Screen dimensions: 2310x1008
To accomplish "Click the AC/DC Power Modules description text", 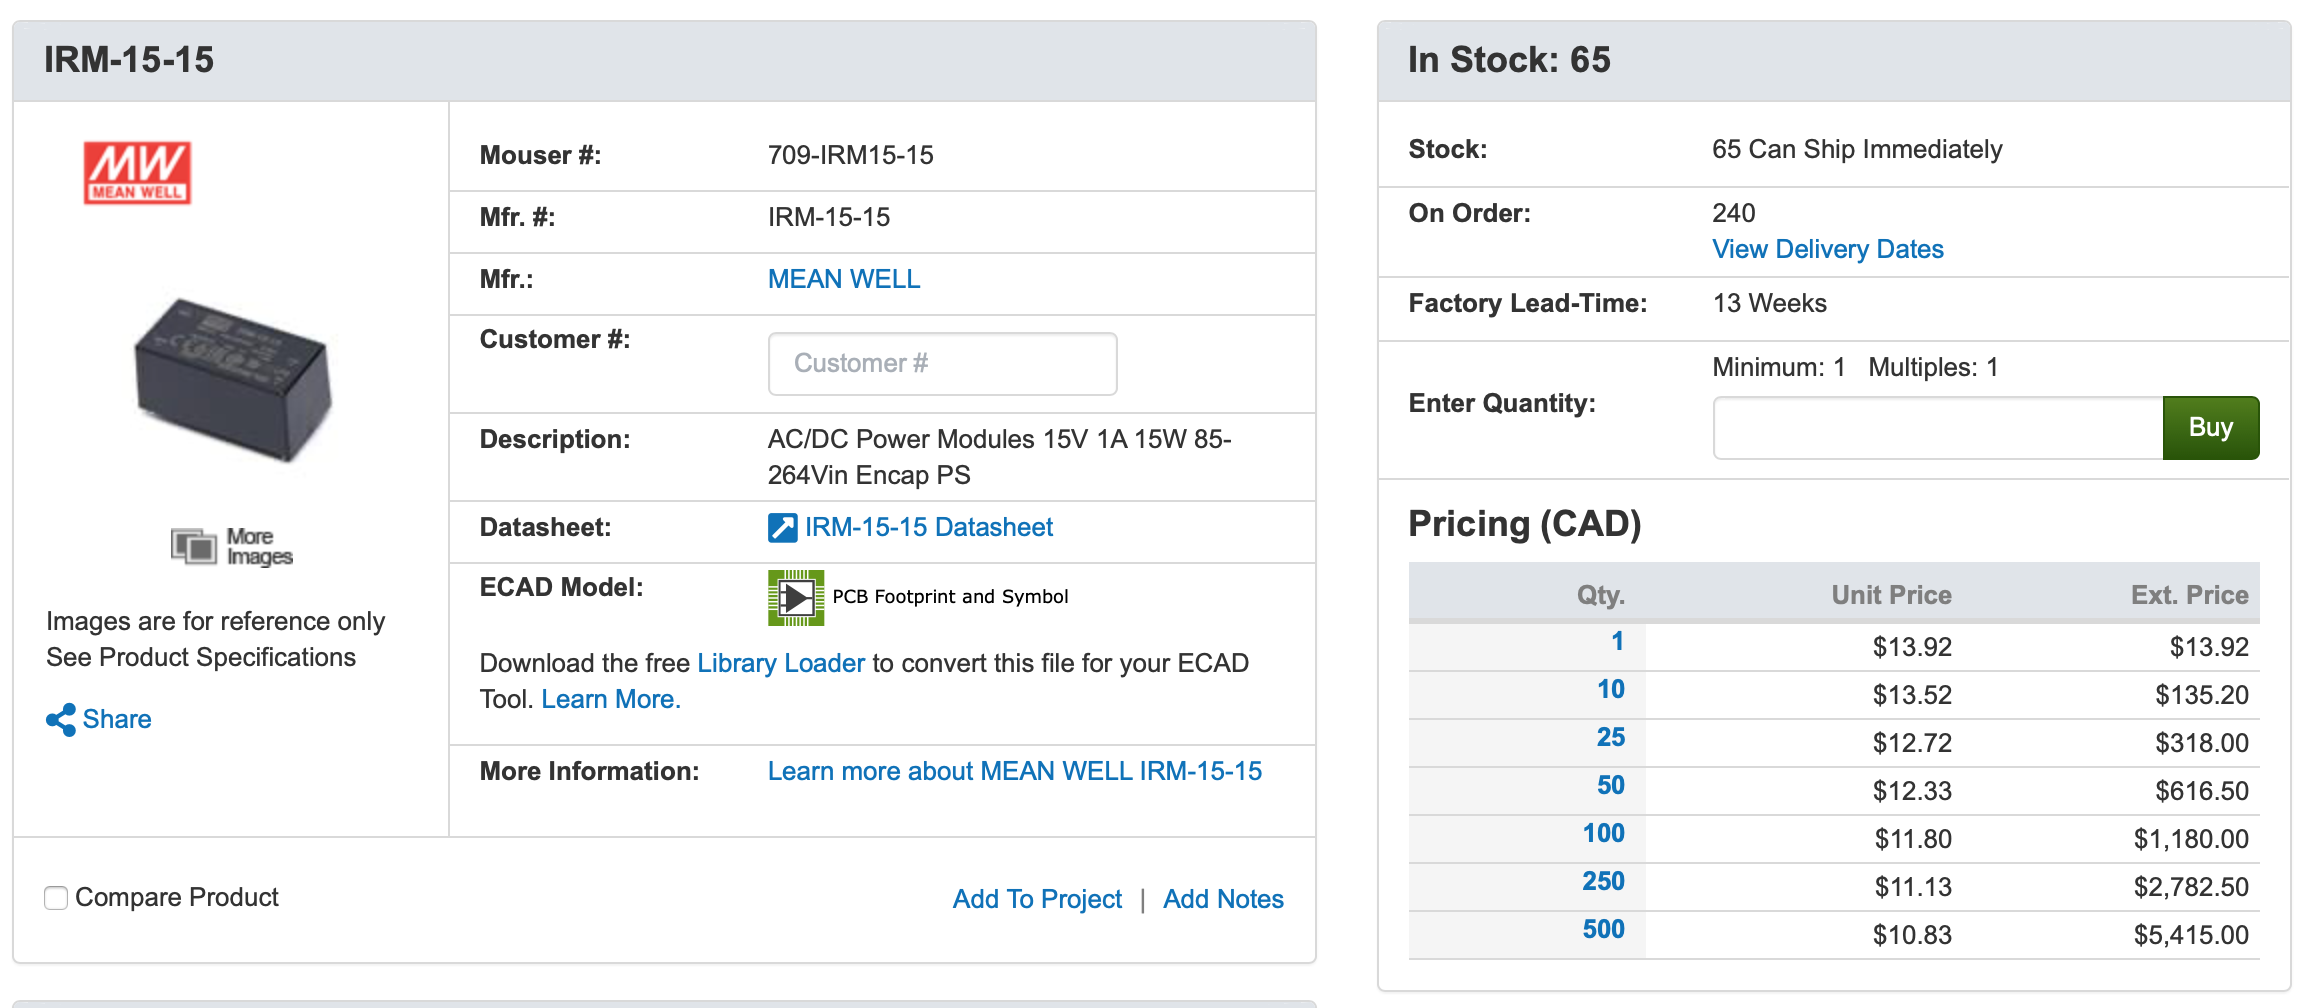I will pos(999,457).
